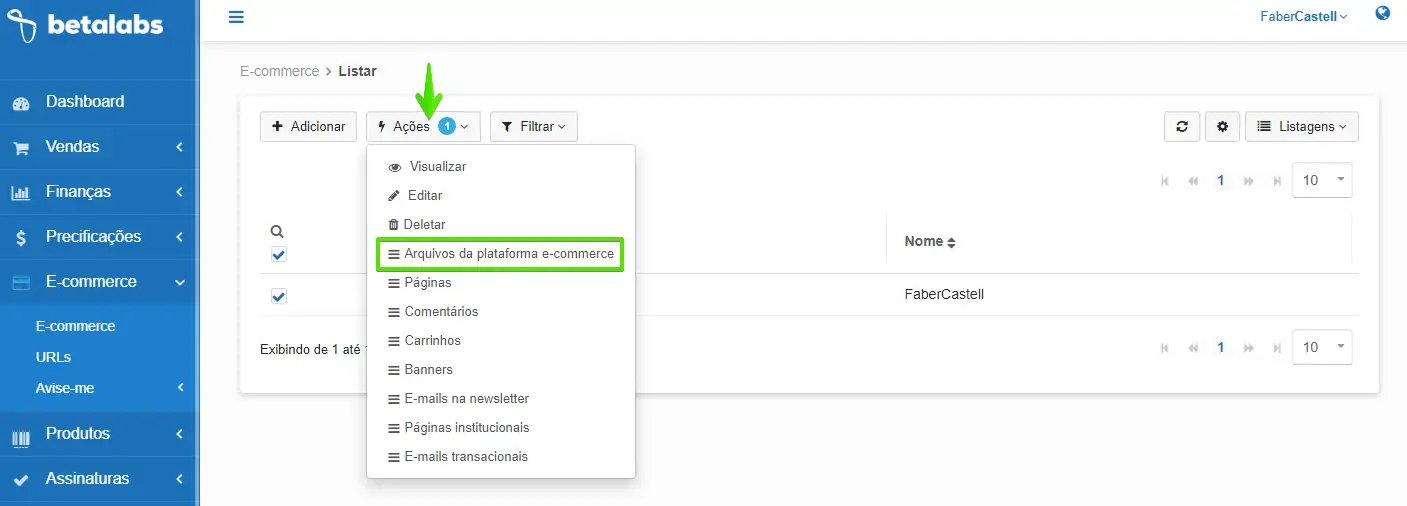This screenshot has height=506, width=1407.
Task: Expand the Produtos sidebar chevron
Action: click(x=179, y=434)
